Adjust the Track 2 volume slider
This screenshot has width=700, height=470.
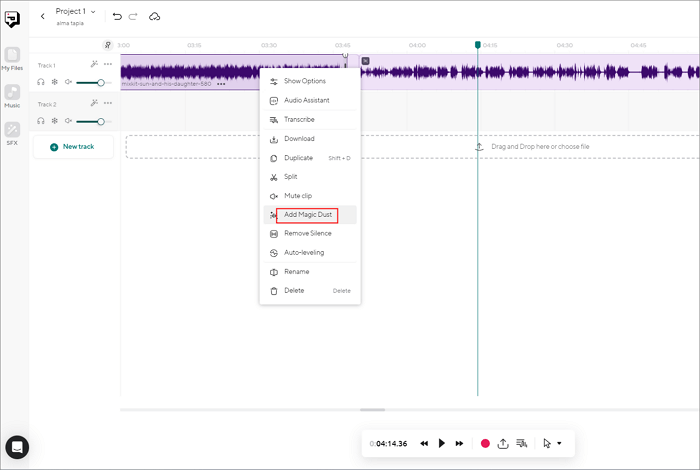pos(101,121)
